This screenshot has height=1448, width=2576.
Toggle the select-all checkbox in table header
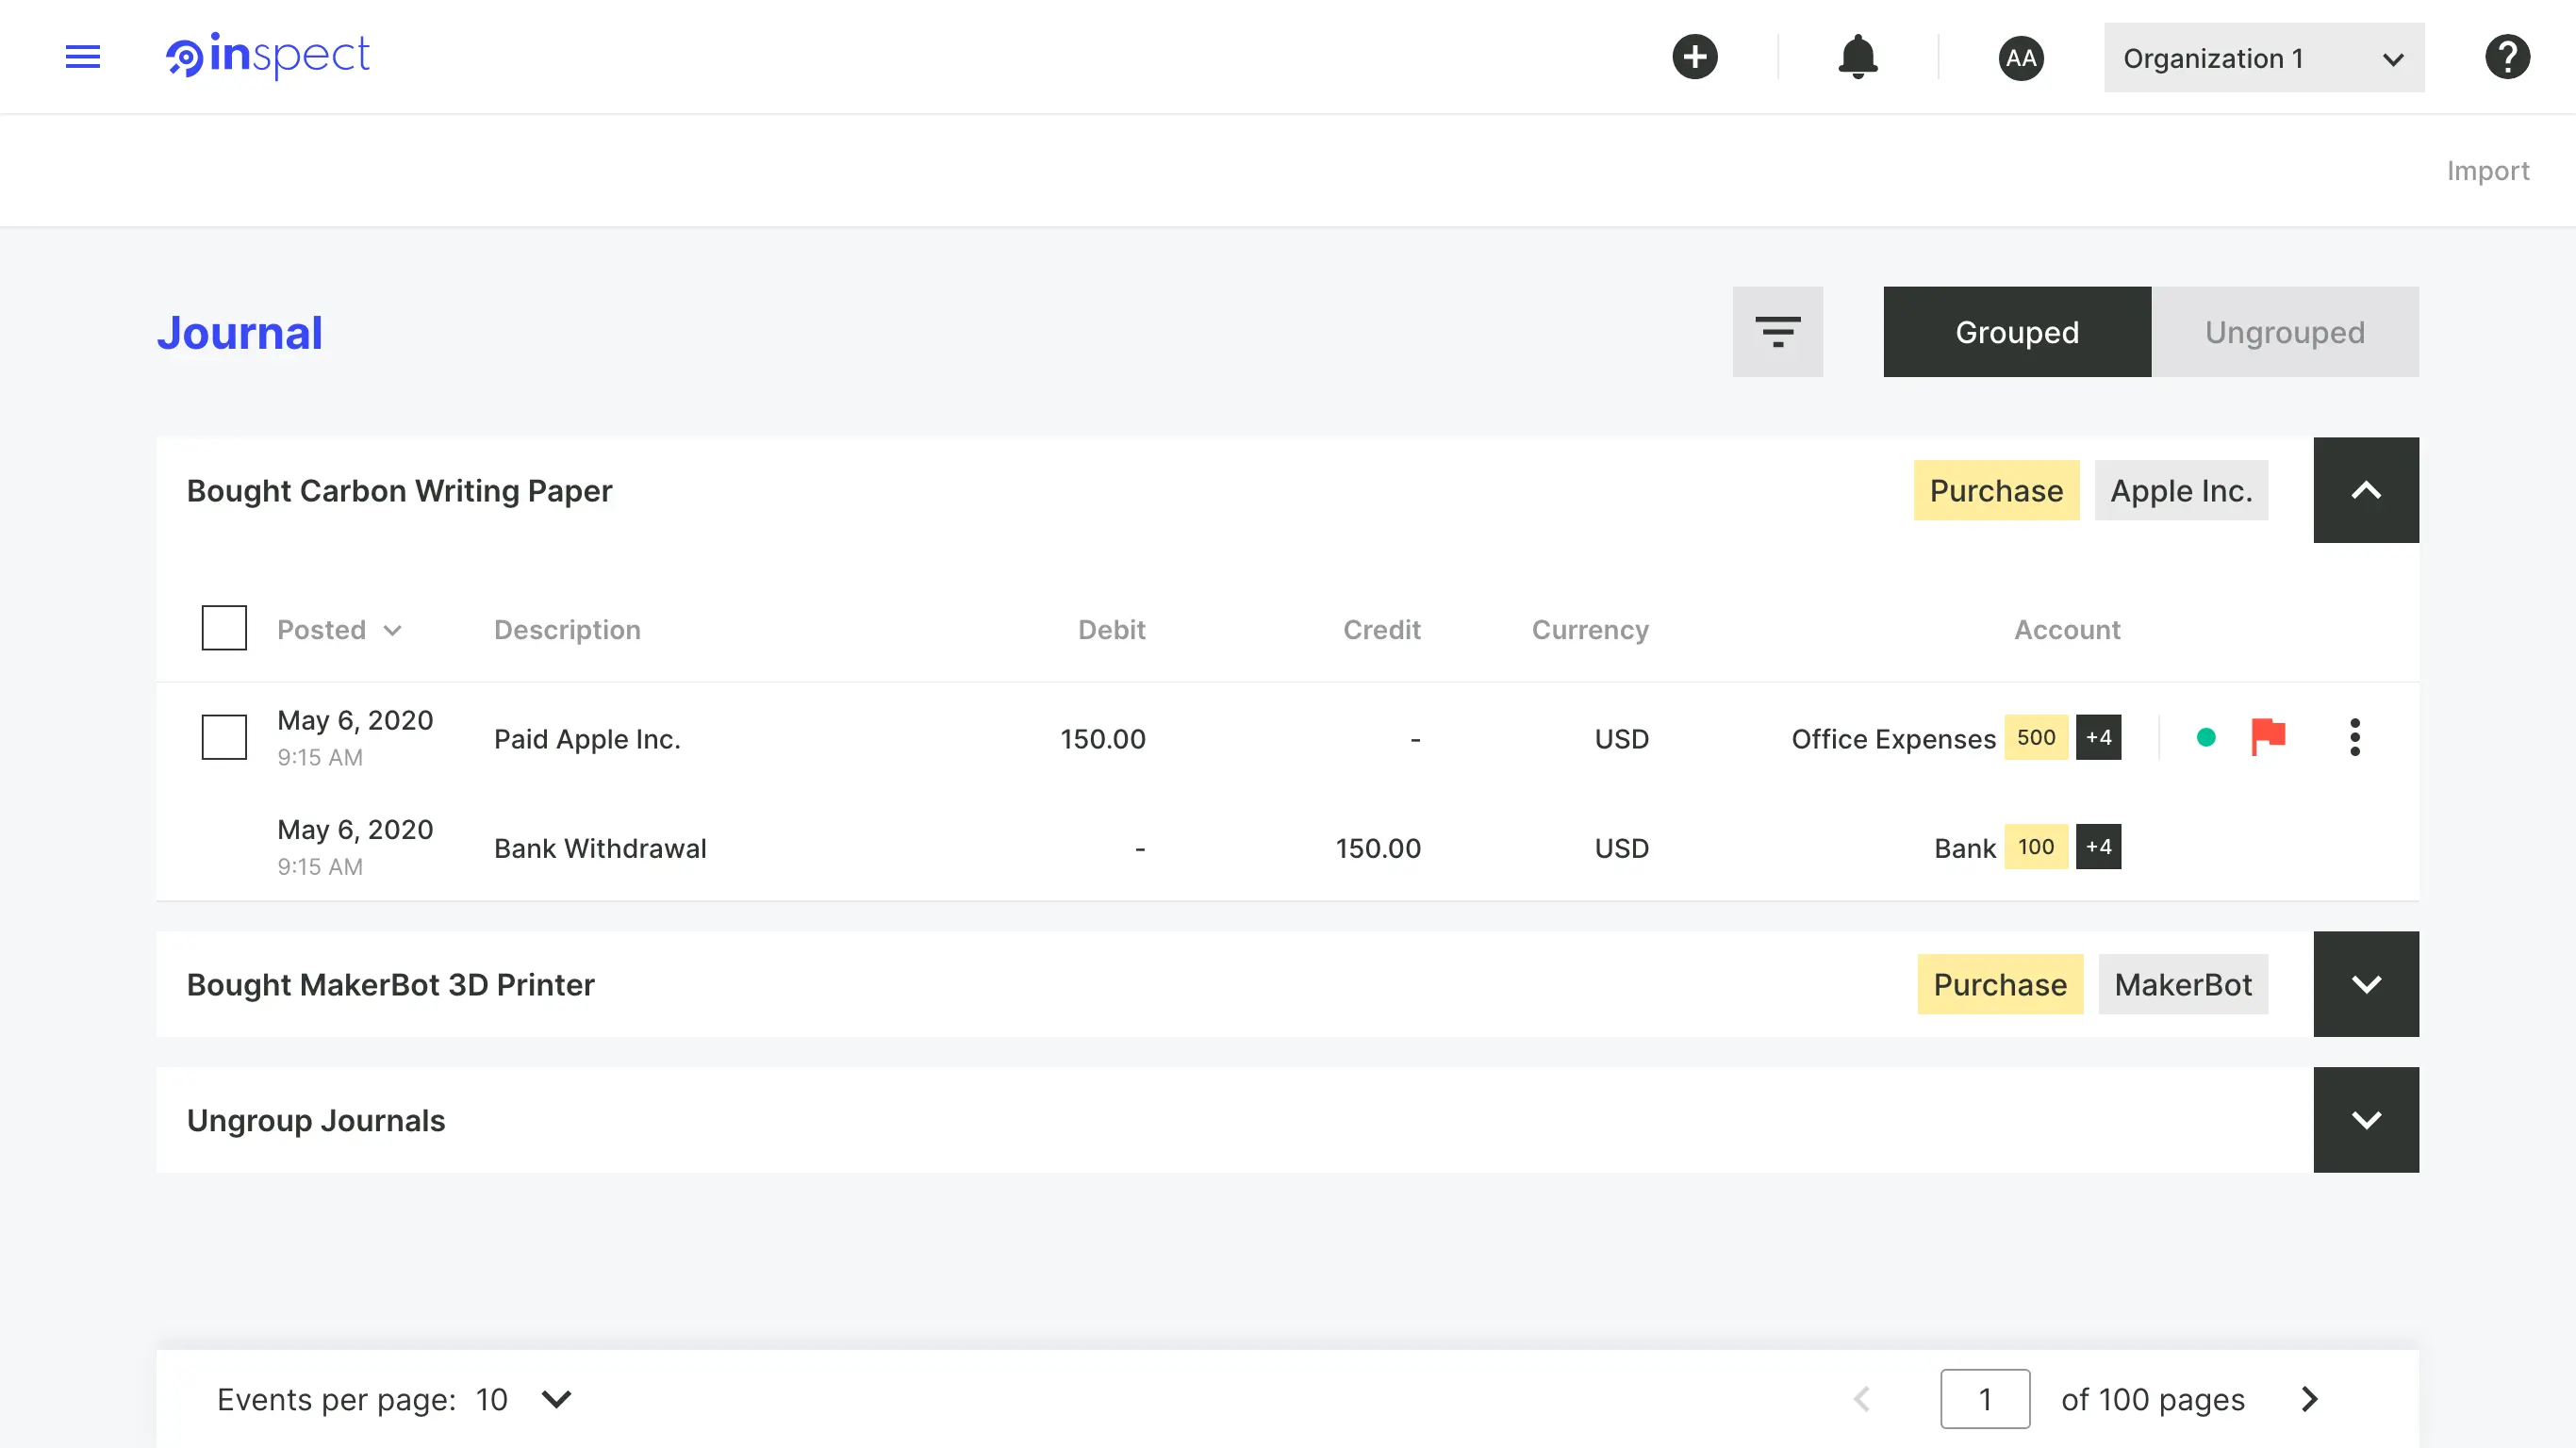[224, 628]
